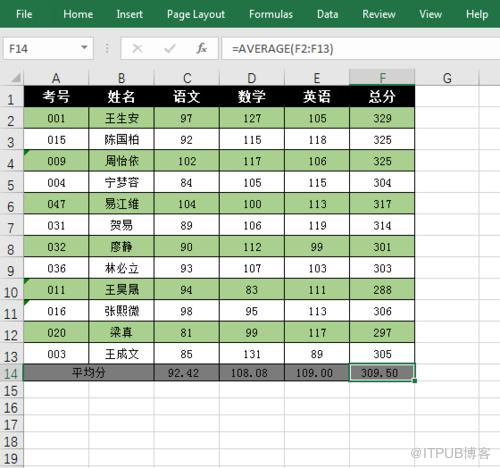Click the Name Box showing F14
Screen dimensions: 500x468
(48, 49)
